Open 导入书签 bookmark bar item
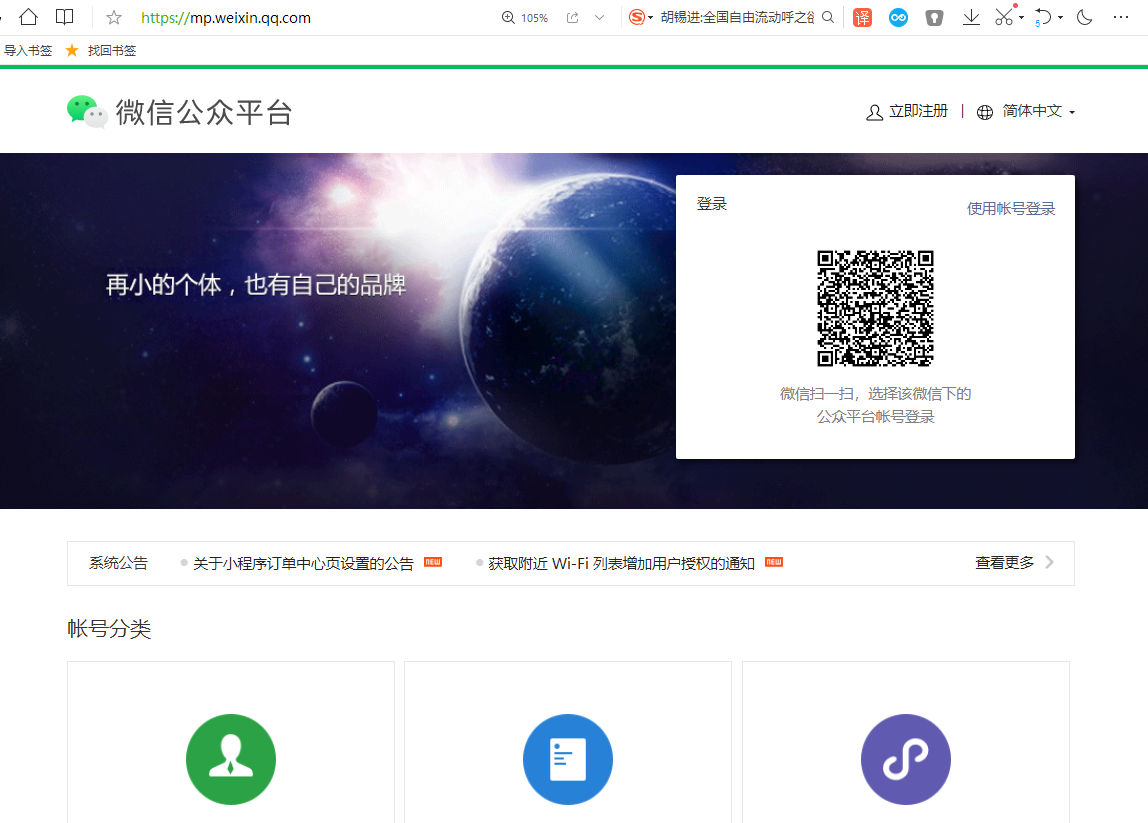This screenshot has height=823, width=1148. click(x=28, y=51)
